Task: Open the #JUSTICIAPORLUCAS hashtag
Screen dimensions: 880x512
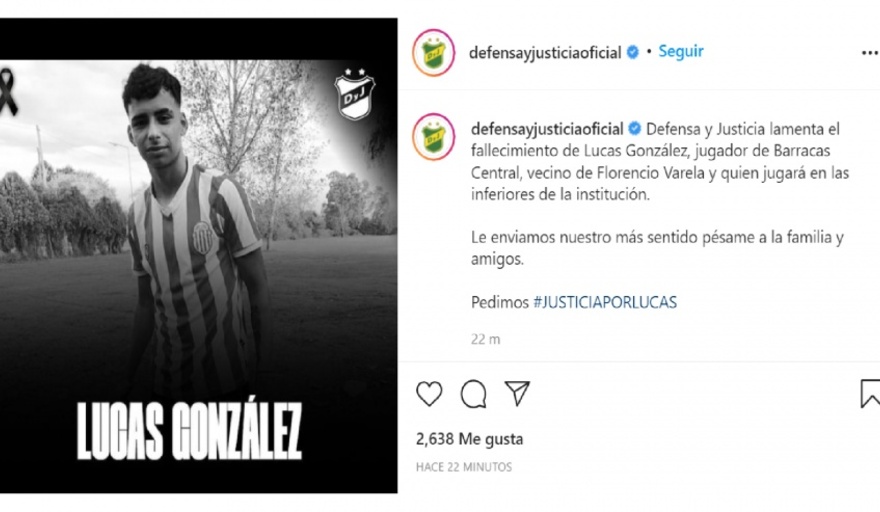Action: click(604, 302)
